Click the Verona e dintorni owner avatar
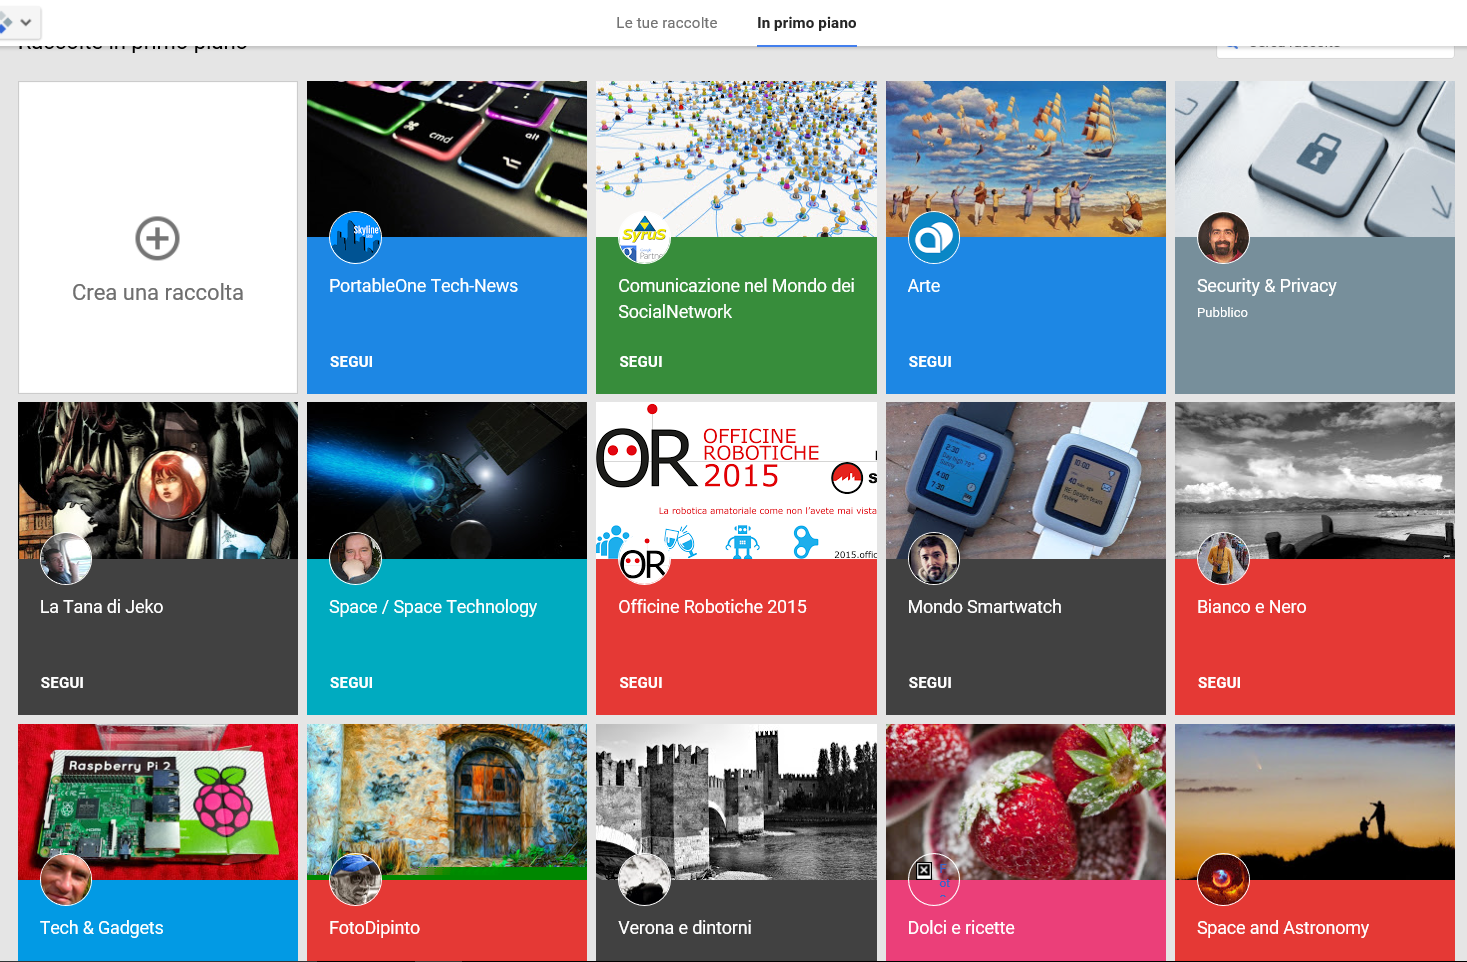The width and height of the screenshot is (1467, 962). [644, 880]
